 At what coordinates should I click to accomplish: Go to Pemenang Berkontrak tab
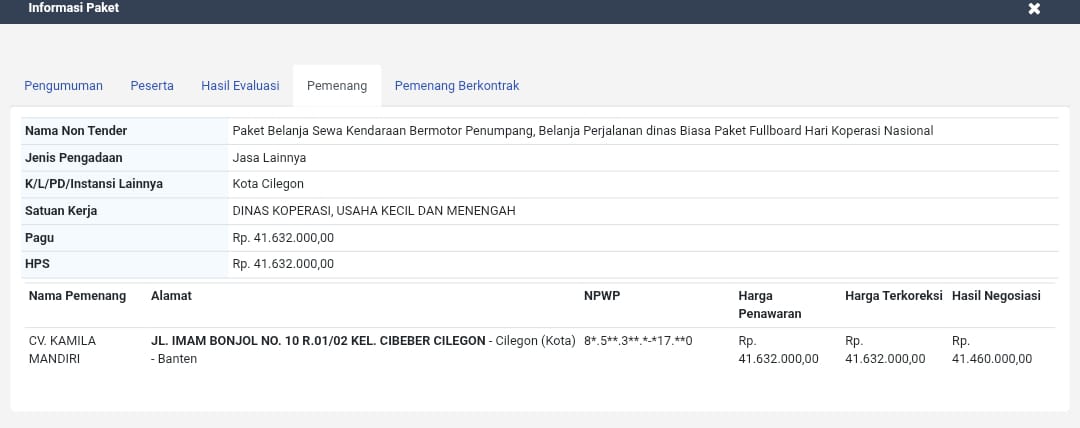[x=457, y=86]
